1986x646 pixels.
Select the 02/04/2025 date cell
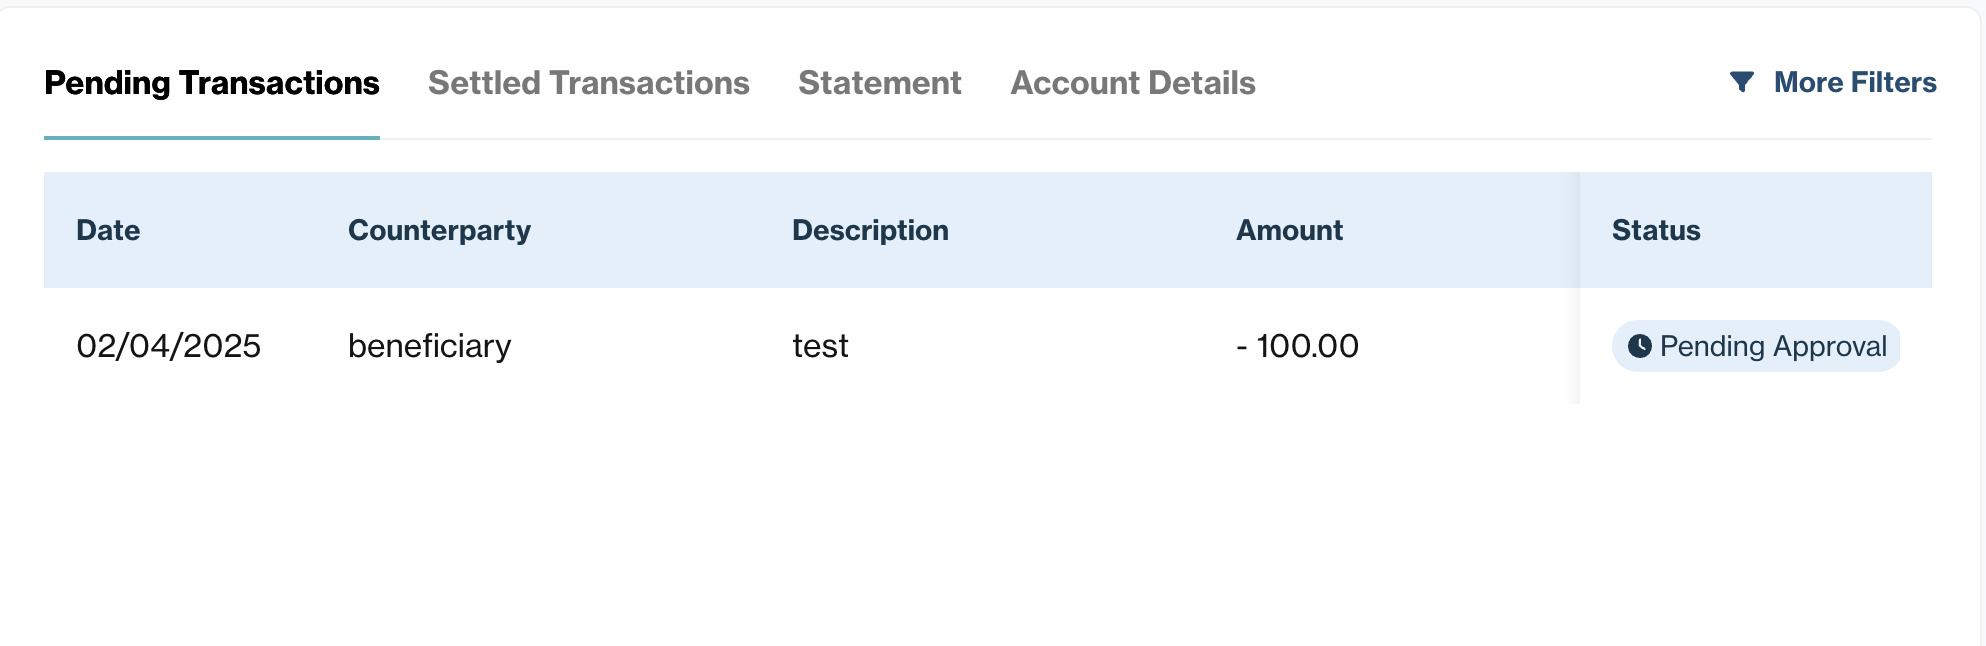(168, 346)
